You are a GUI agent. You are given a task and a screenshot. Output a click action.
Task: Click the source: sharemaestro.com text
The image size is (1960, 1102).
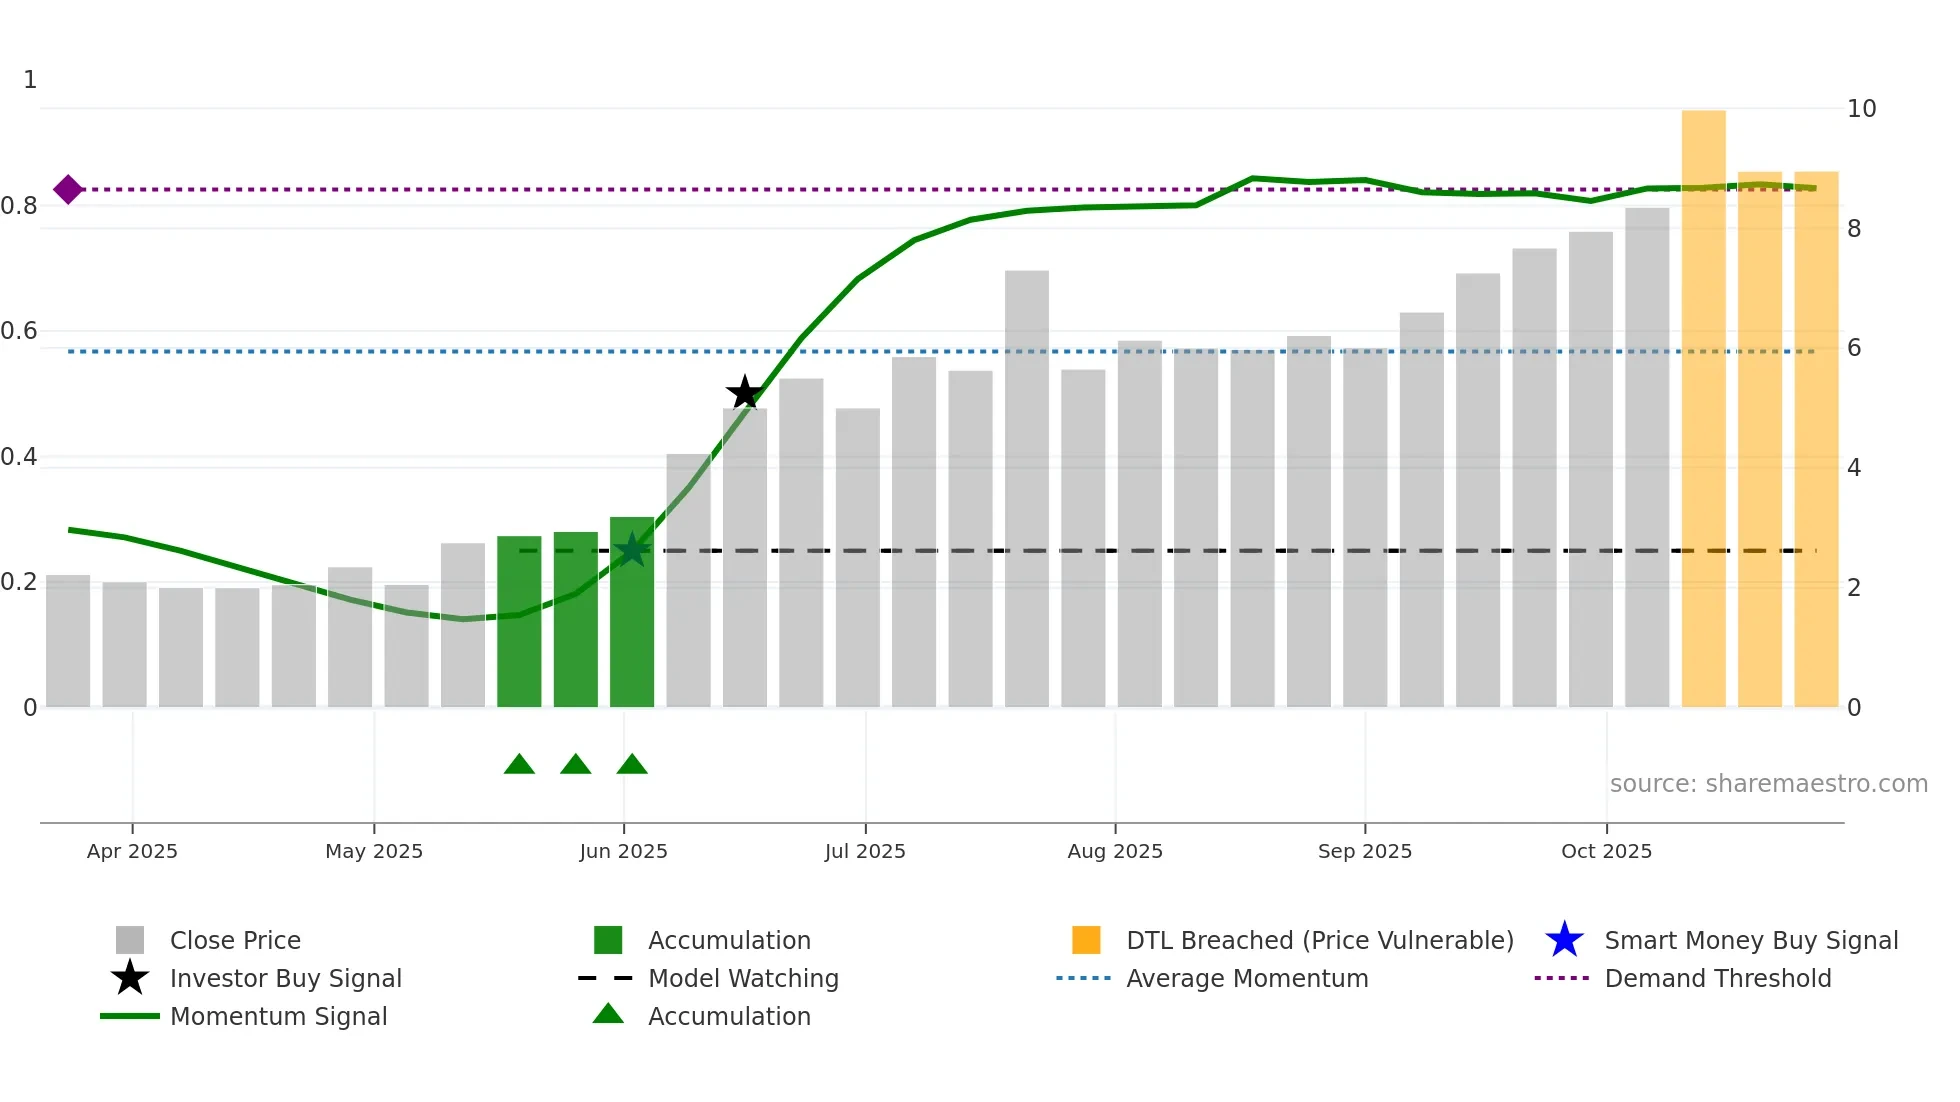1768,783
